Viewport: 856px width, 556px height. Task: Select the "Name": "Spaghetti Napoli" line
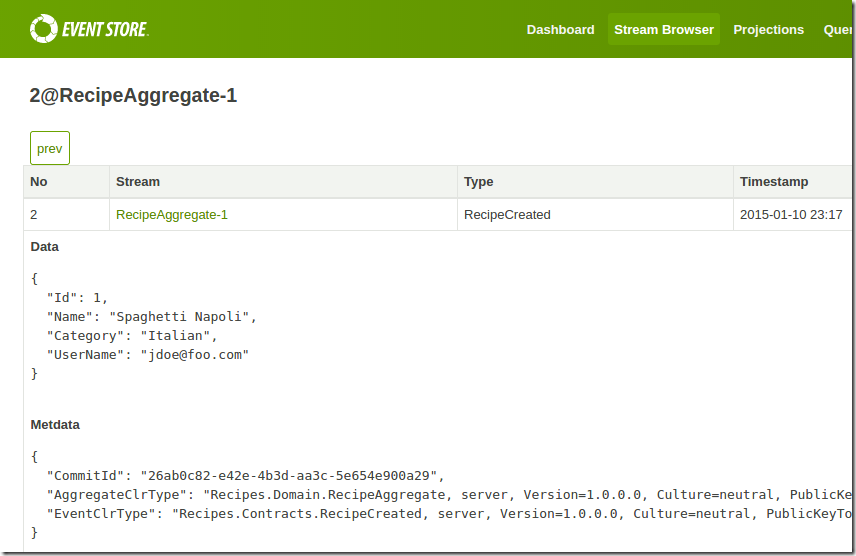(x=151, y=317)
